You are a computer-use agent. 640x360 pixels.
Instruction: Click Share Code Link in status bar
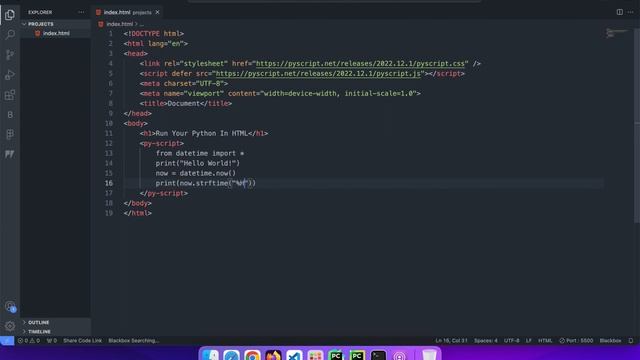click(82, 340)
